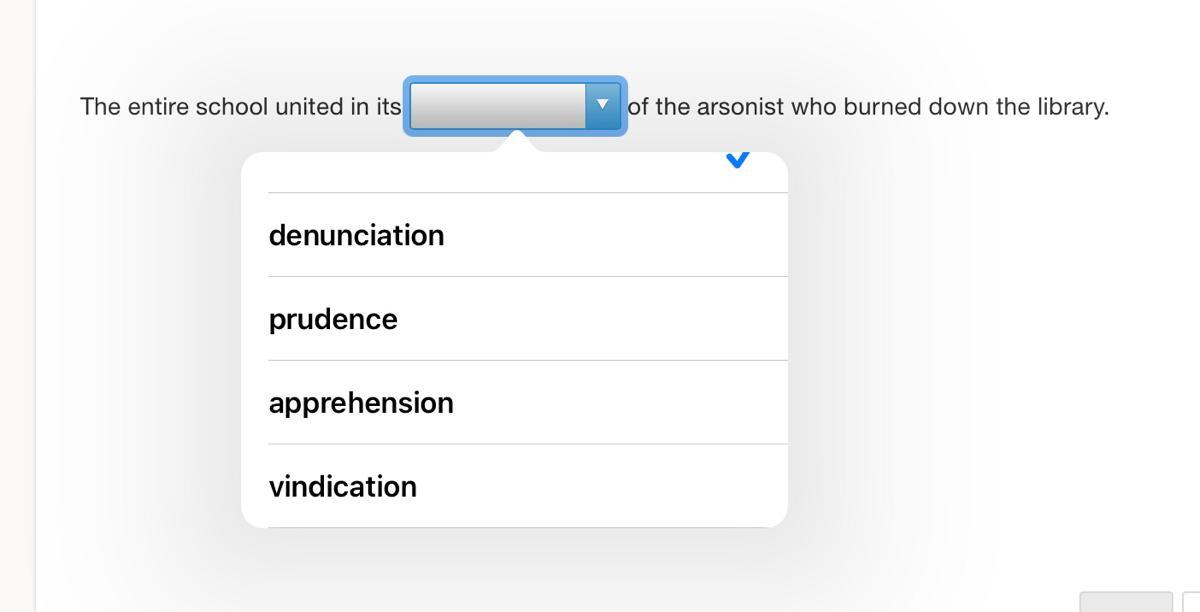
Task: Select the blank option above denunciation
Action: pos(500,172)
